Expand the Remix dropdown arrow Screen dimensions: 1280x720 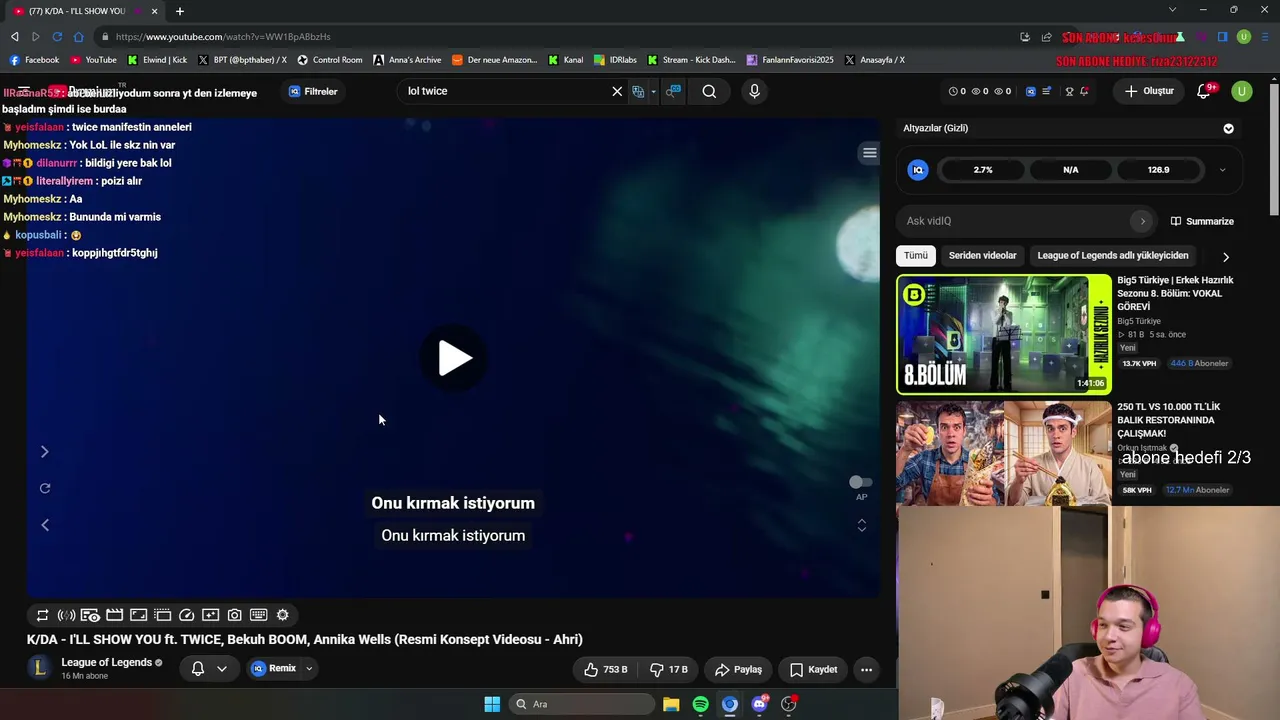[309, 668]
